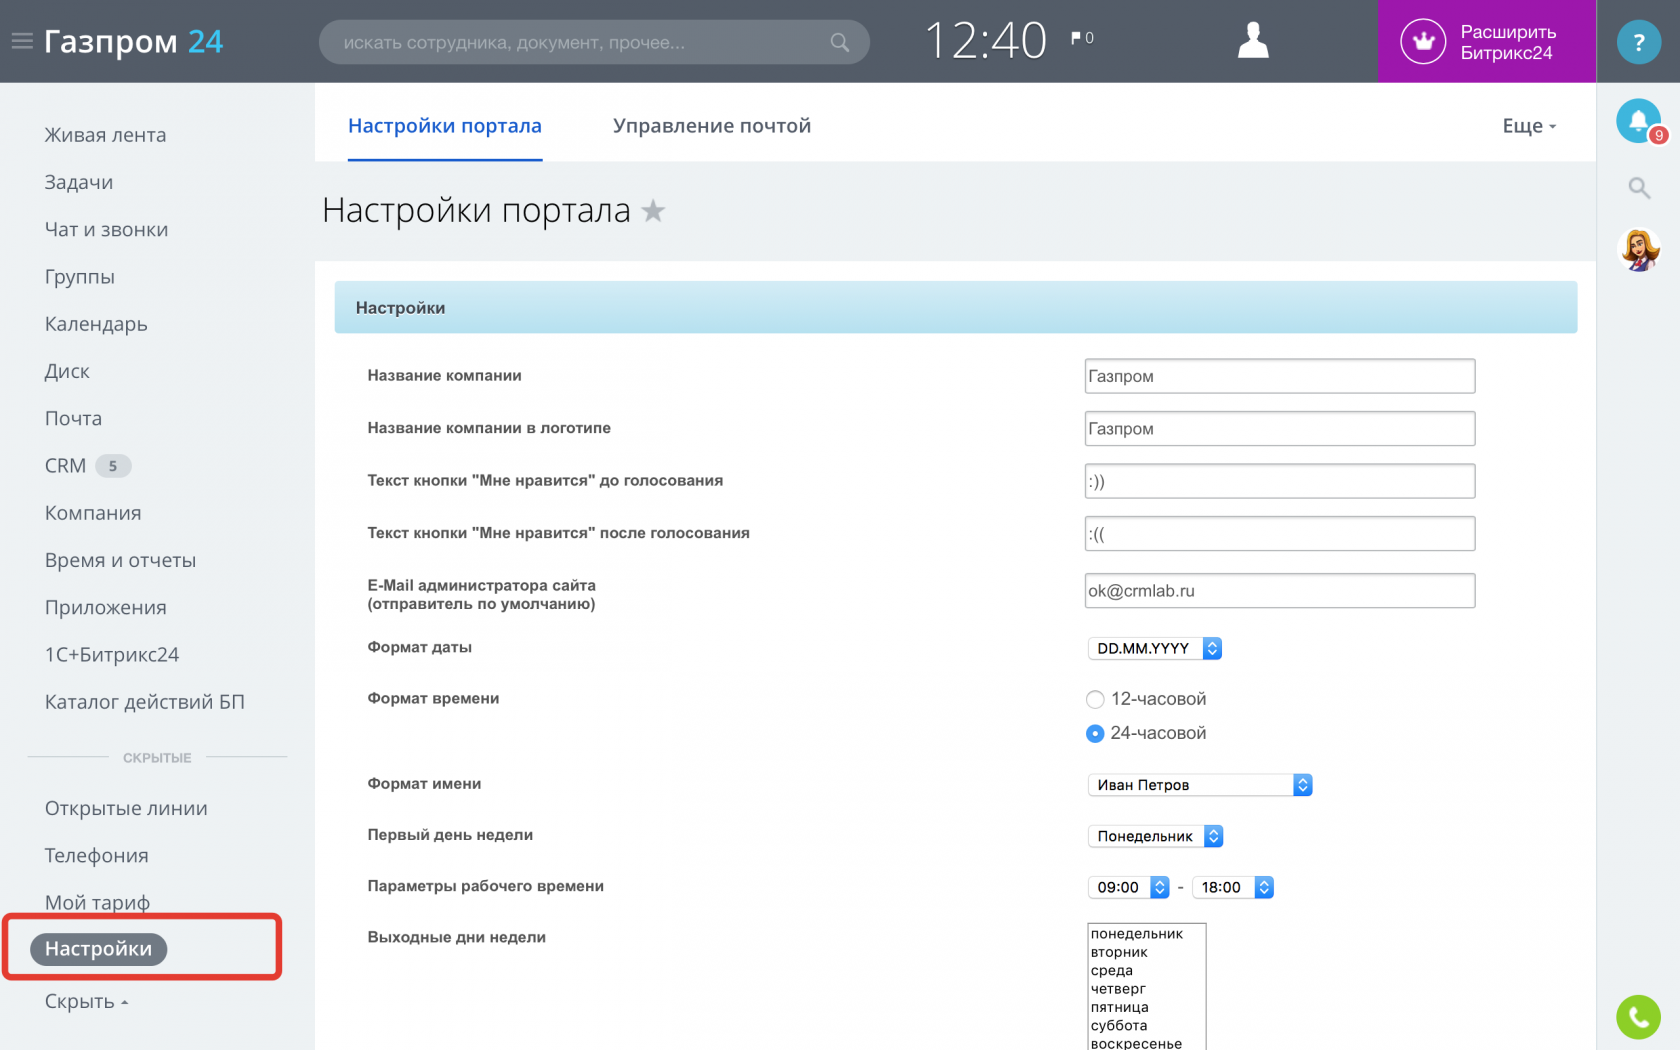The image size is (1680, 1050).
Task: Select the 12-часовой time format
Action: [x=1095, y=699]
